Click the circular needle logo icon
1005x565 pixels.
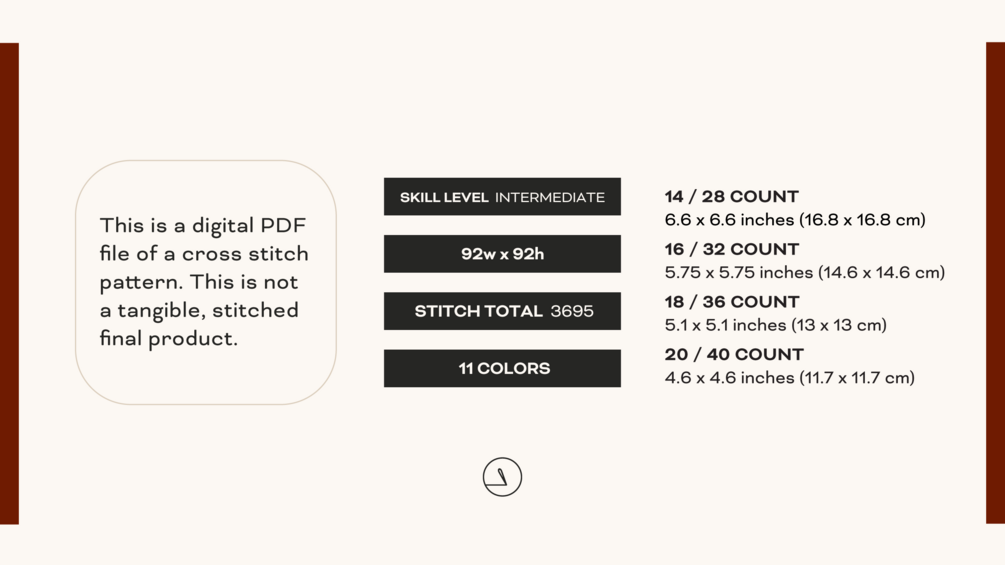[502, 477]
